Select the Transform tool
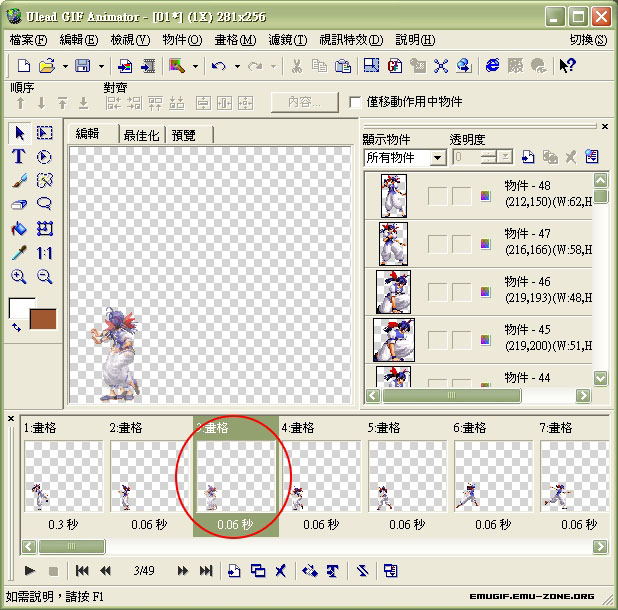The height and width of the screenshot is (610, 618). pos(45,229)
